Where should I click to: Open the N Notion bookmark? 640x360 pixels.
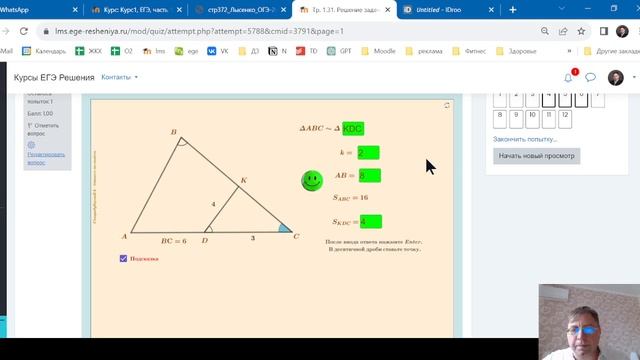278,51
